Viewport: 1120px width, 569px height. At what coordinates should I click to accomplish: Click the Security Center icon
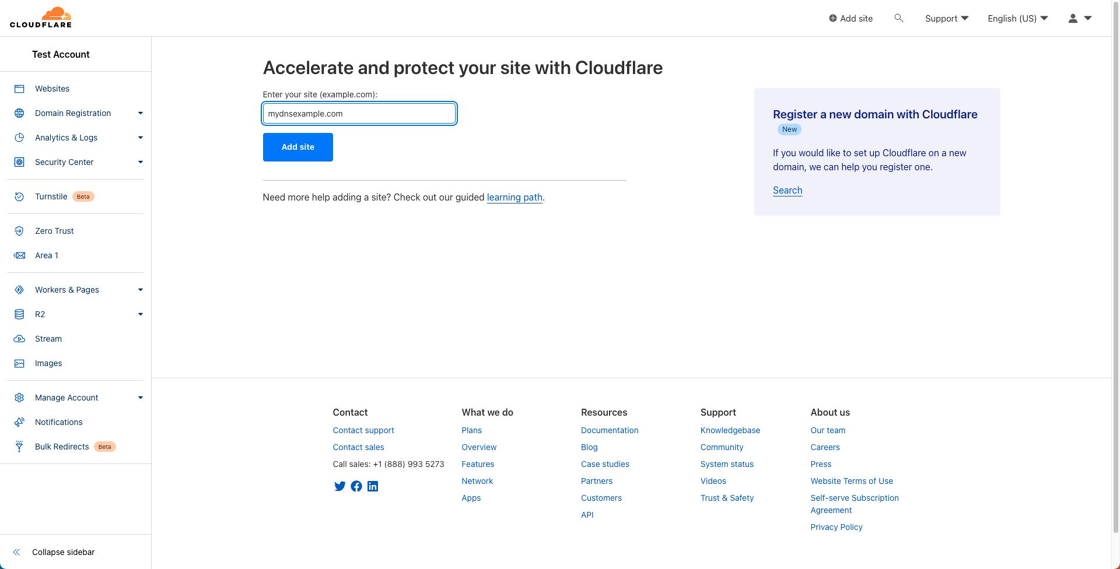pos(19,162)
